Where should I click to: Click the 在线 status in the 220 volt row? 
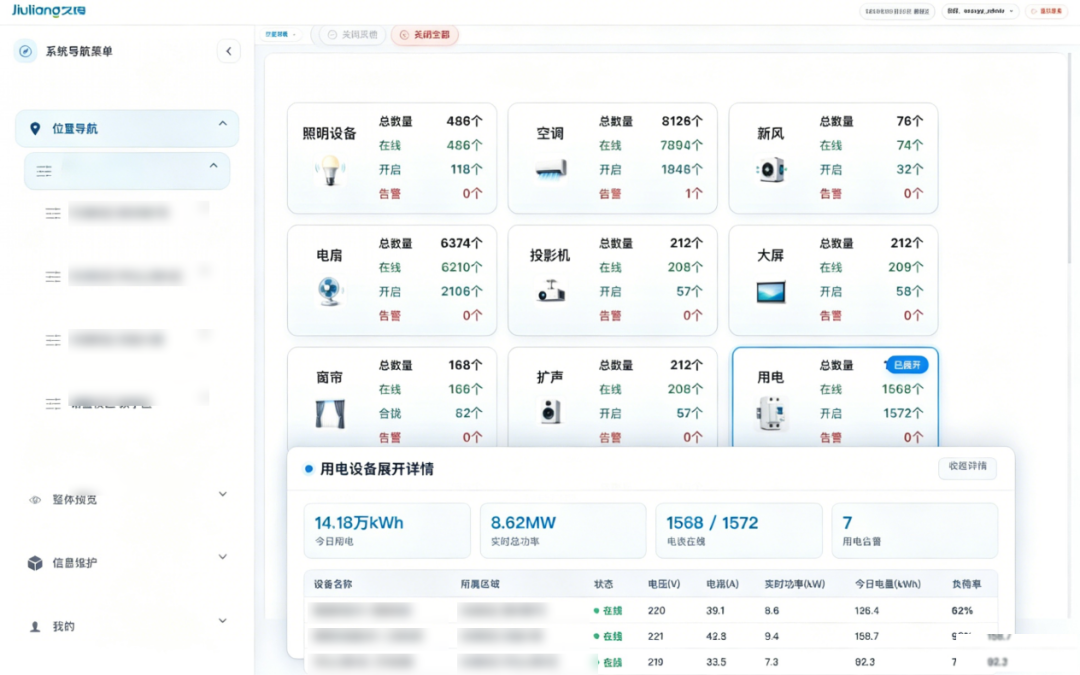(608, 610)
